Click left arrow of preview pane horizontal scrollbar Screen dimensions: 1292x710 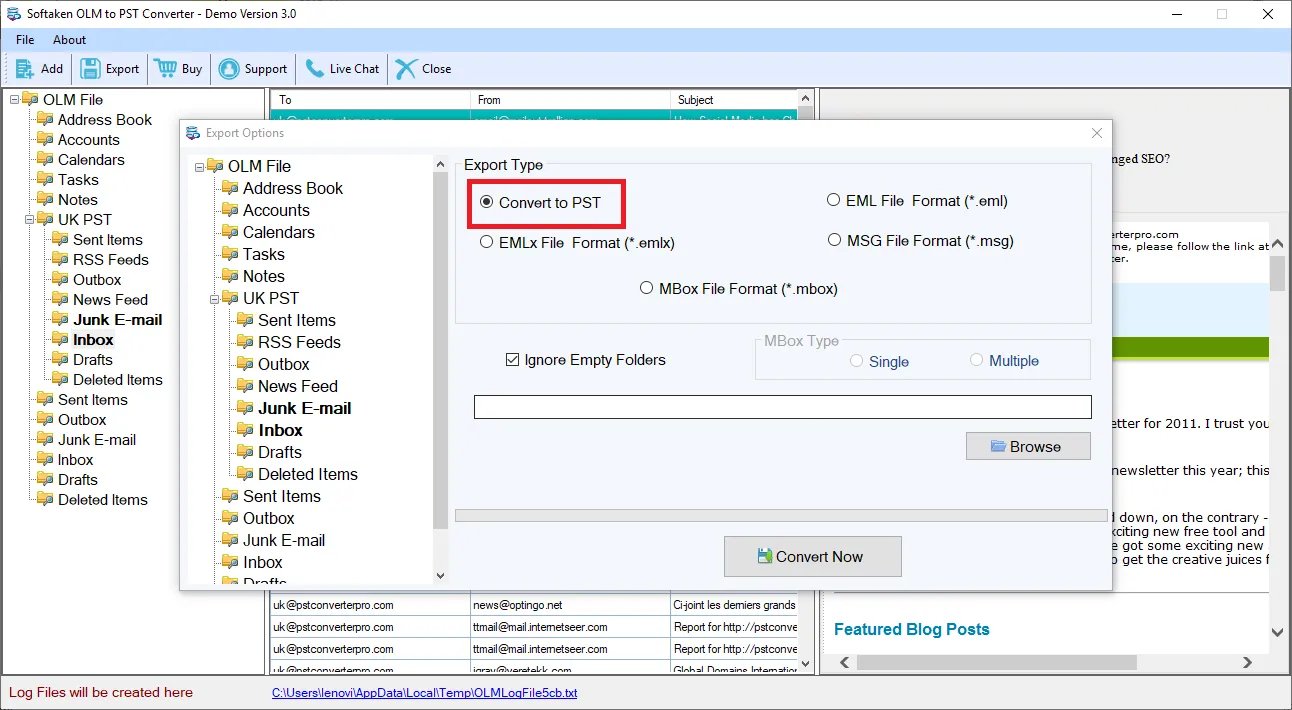pos(845,662)
